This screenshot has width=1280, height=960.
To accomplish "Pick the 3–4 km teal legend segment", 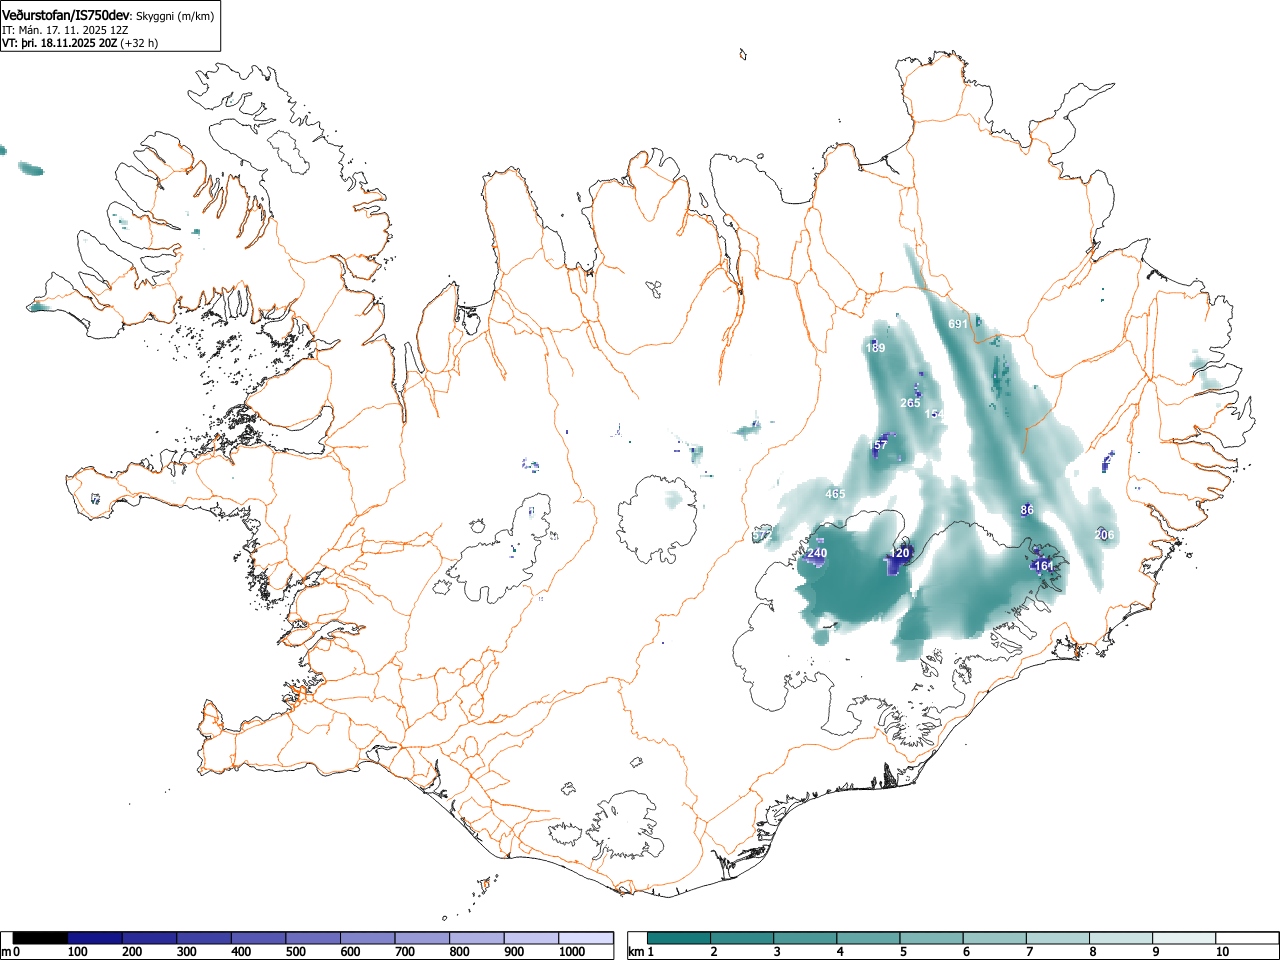I will 806,938.
